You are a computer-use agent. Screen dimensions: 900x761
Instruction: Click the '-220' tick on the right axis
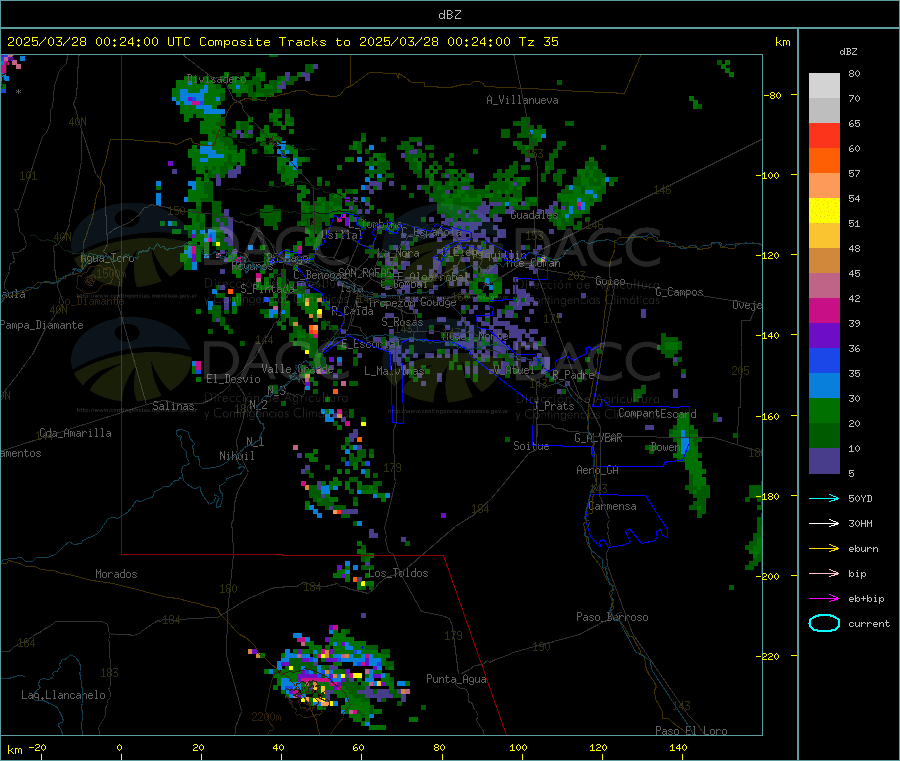pos(770,657)
